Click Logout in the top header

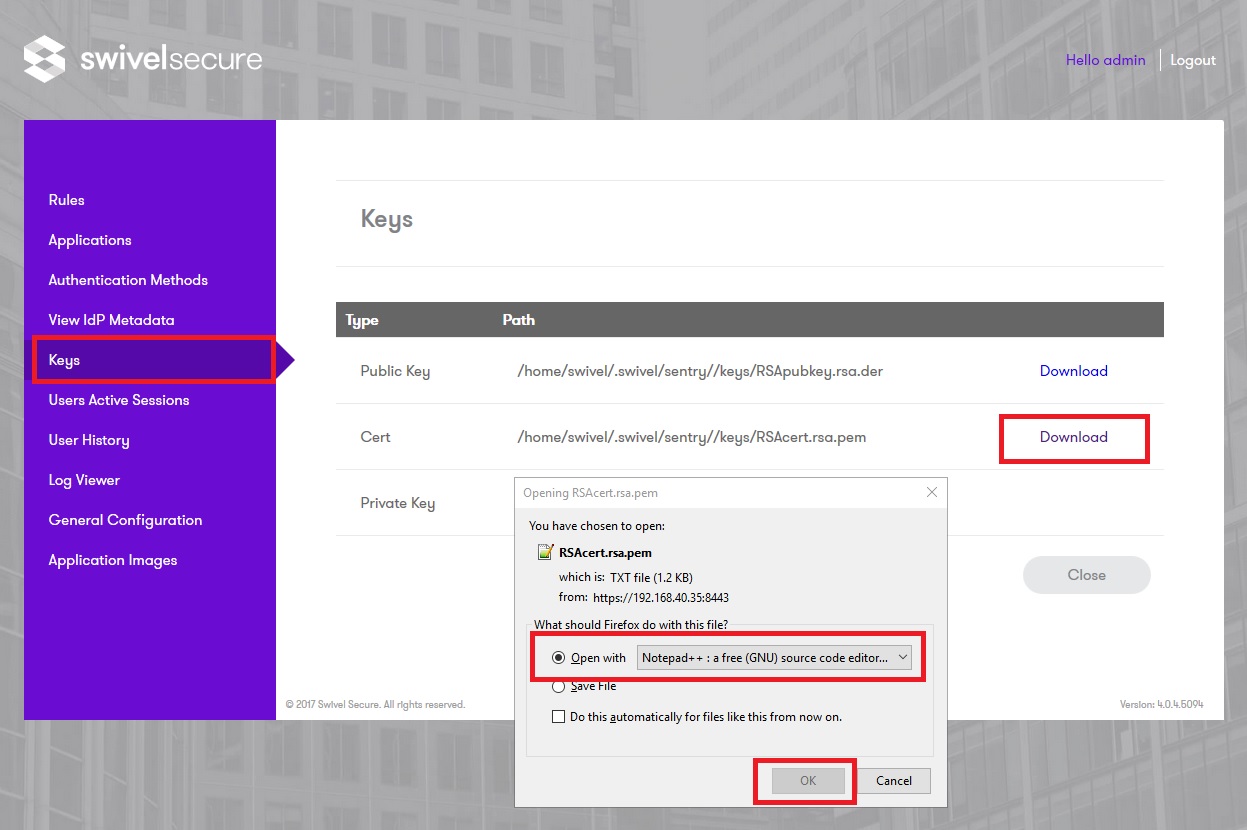[1192, 60]
